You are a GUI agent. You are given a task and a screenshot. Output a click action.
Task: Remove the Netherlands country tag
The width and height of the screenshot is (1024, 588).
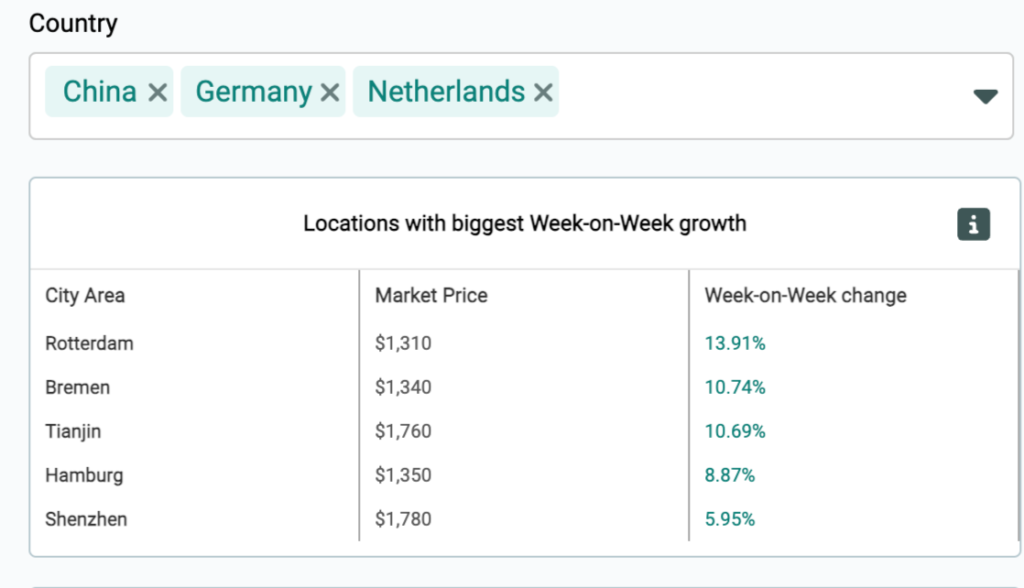coord(543,93)
